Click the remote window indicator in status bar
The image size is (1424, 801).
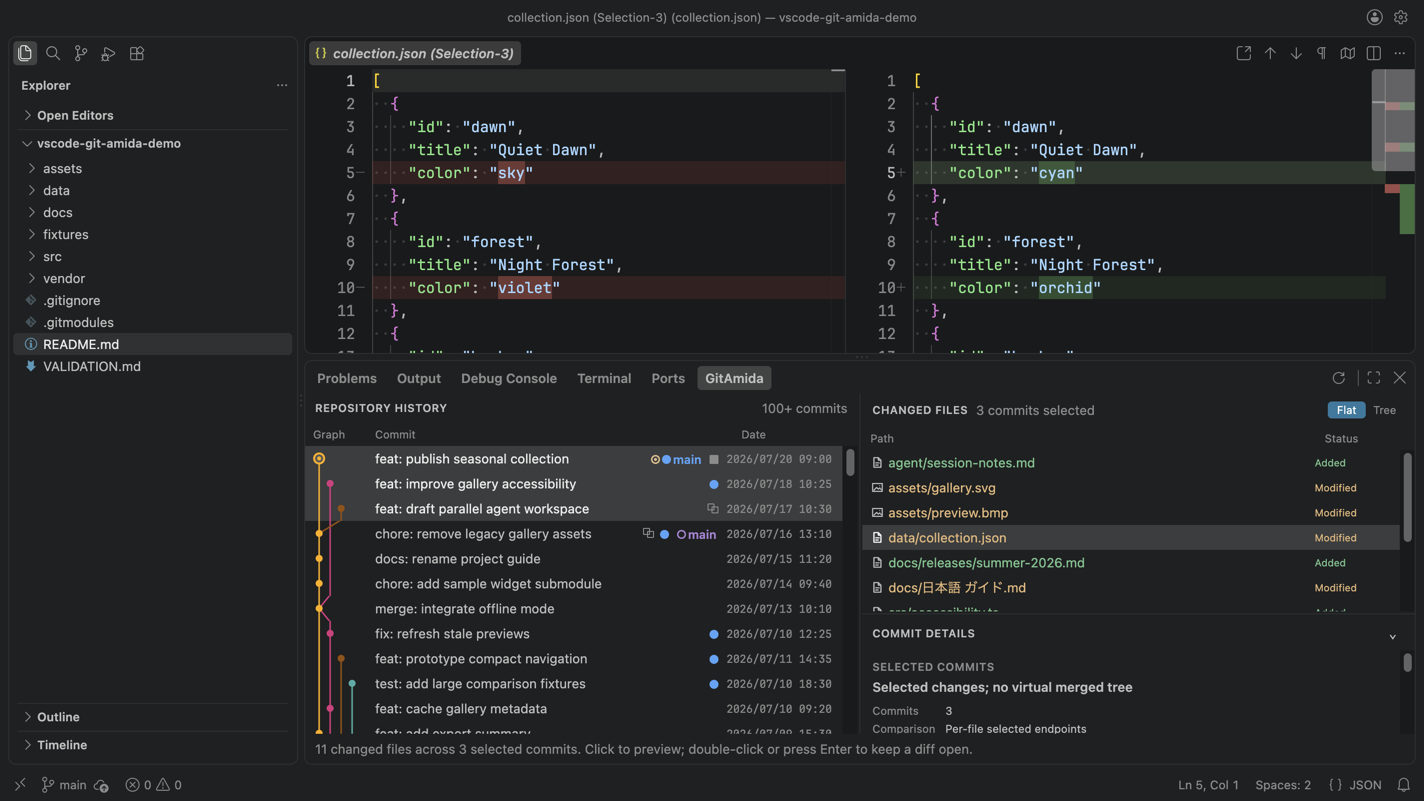point(20,785)
